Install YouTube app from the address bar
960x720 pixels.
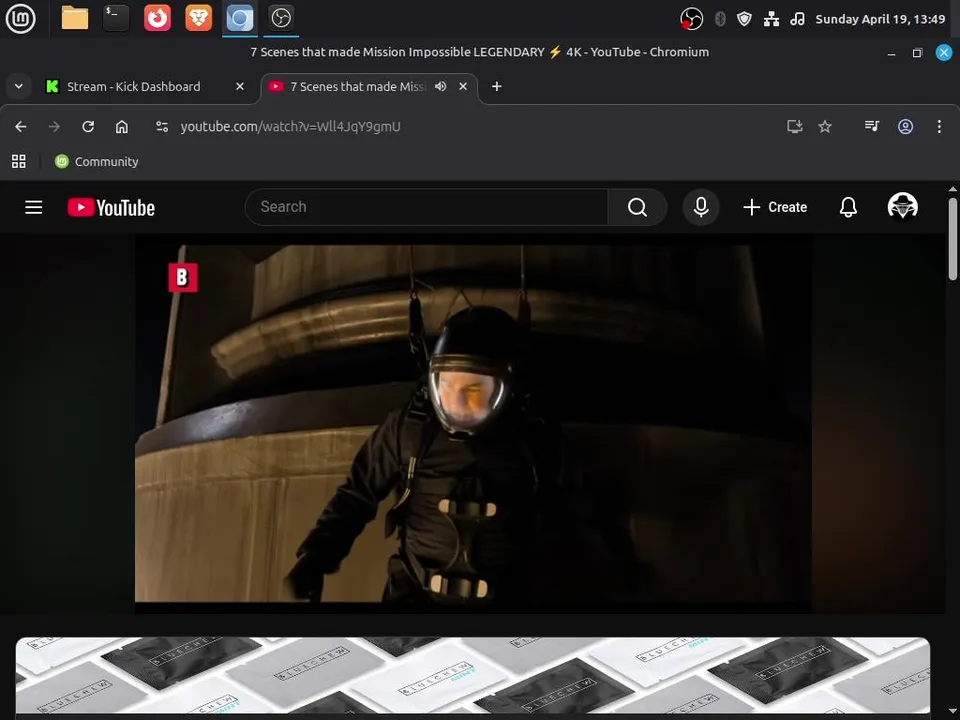coord(794,127)
